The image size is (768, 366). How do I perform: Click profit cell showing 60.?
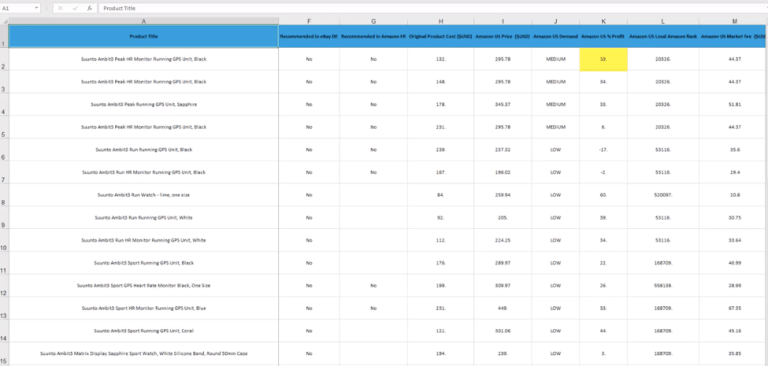603,195
